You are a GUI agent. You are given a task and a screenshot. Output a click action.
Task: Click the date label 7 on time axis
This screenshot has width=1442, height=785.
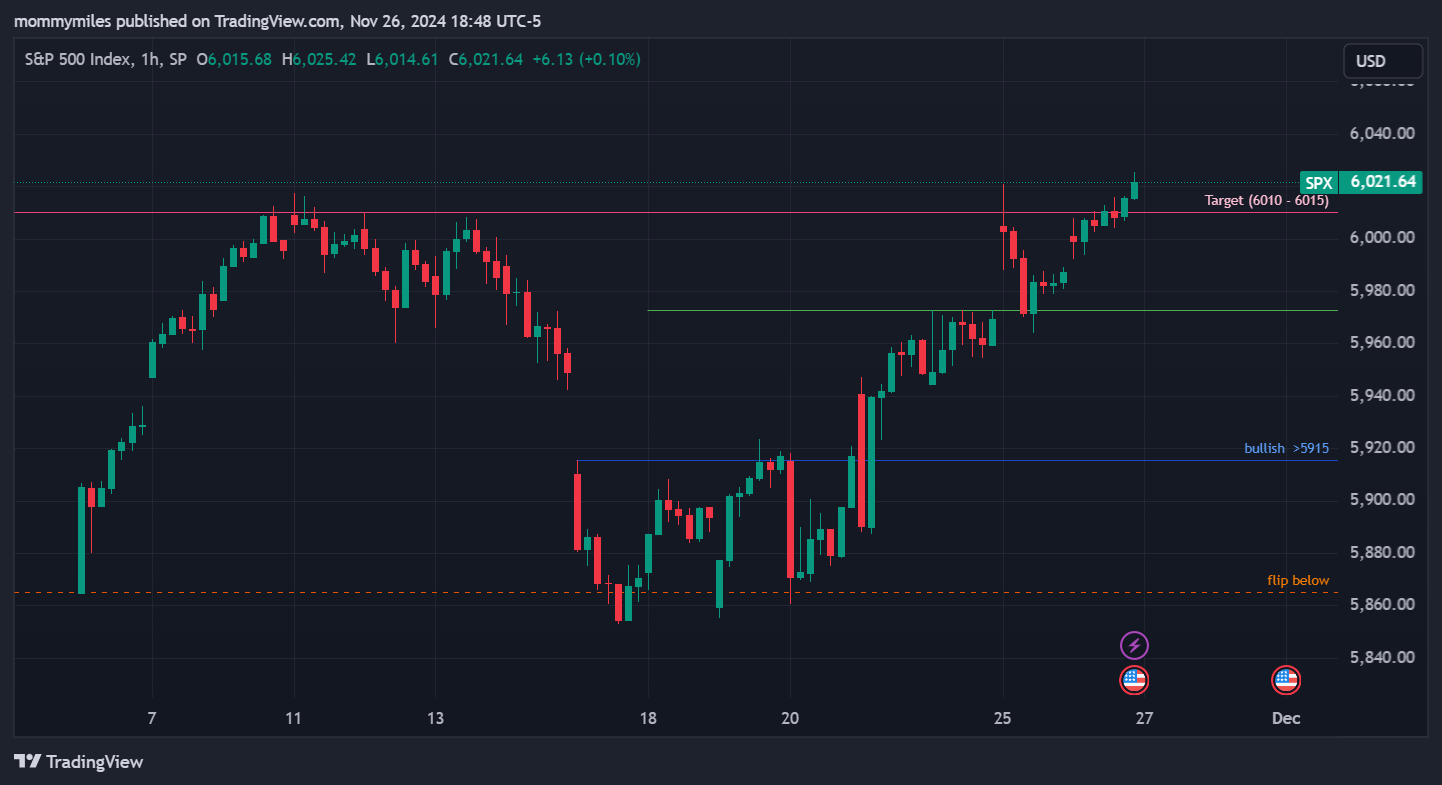(x=152, y=718)
